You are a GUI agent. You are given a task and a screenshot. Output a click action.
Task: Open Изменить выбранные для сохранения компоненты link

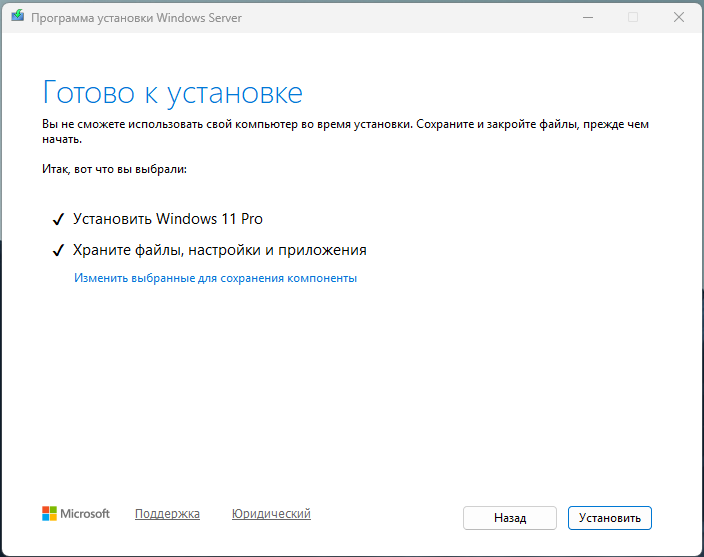pyautogui.click(x=215, y=278)
